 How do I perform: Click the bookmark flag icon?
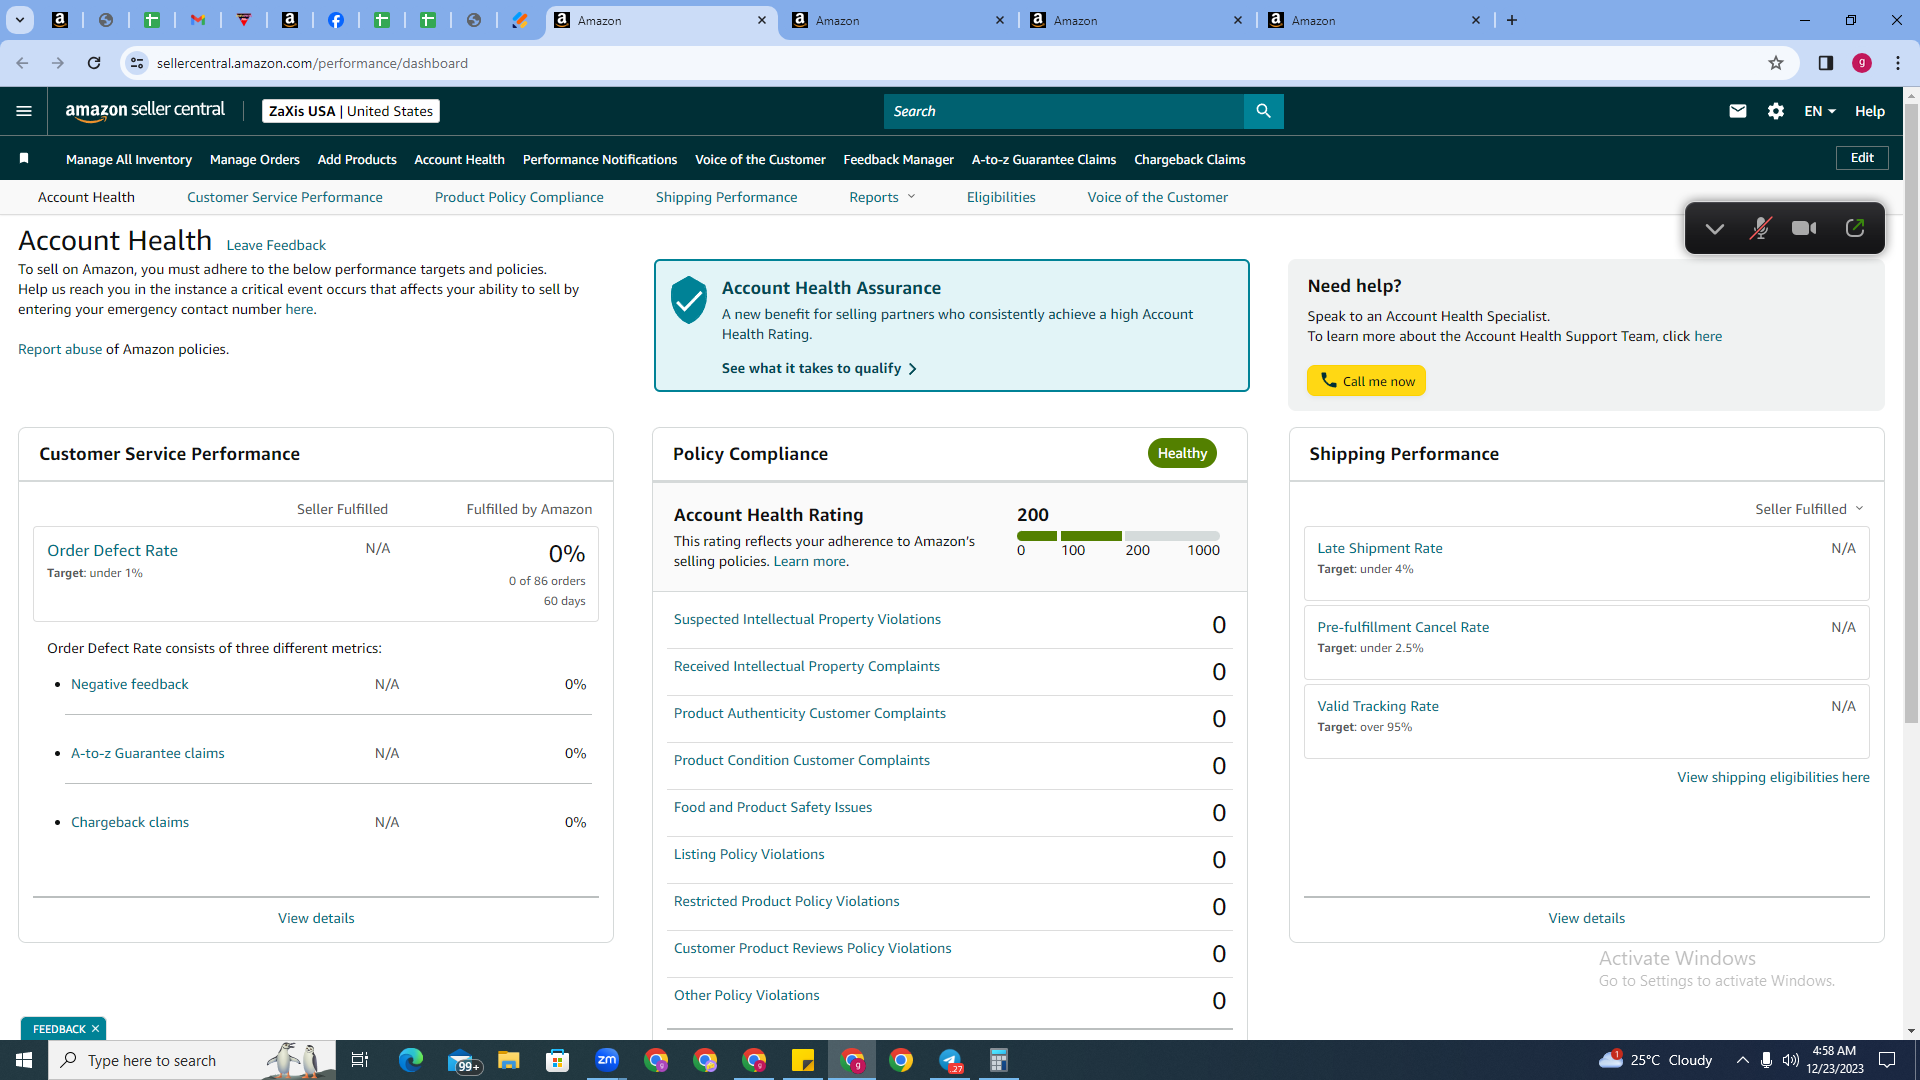tap(24, 159)
